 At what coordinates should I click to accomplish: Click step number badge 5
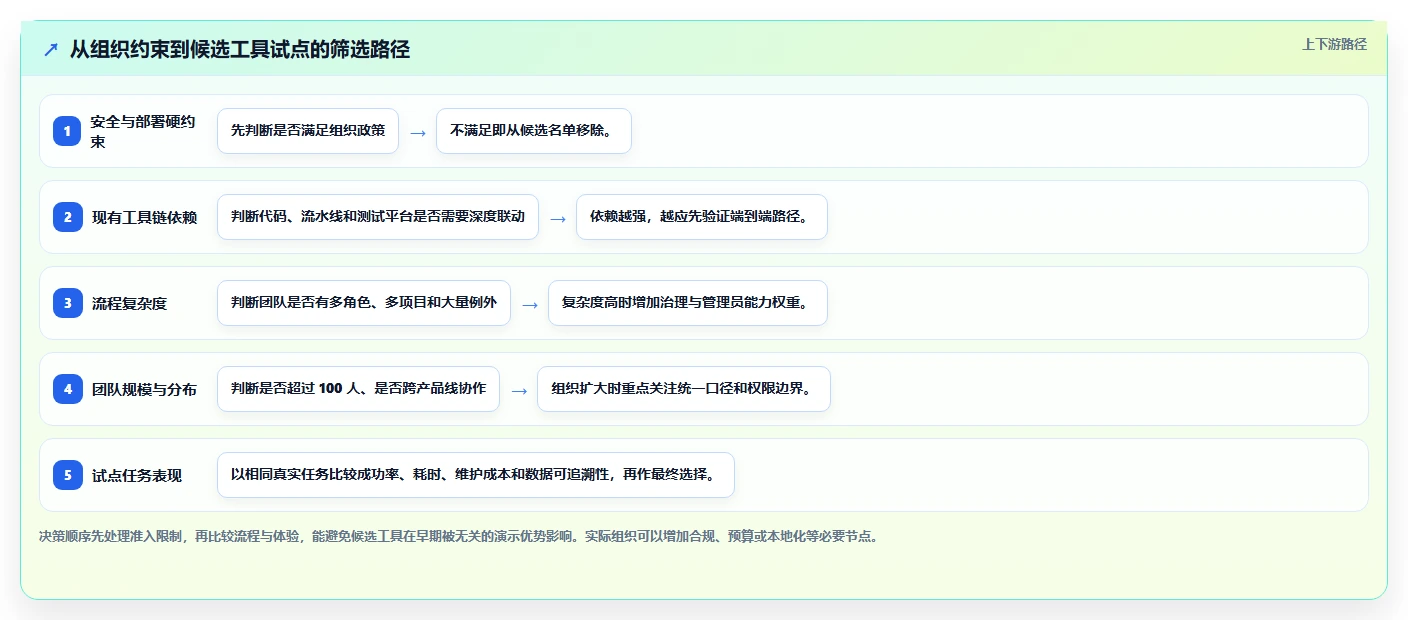pos(68,475)
